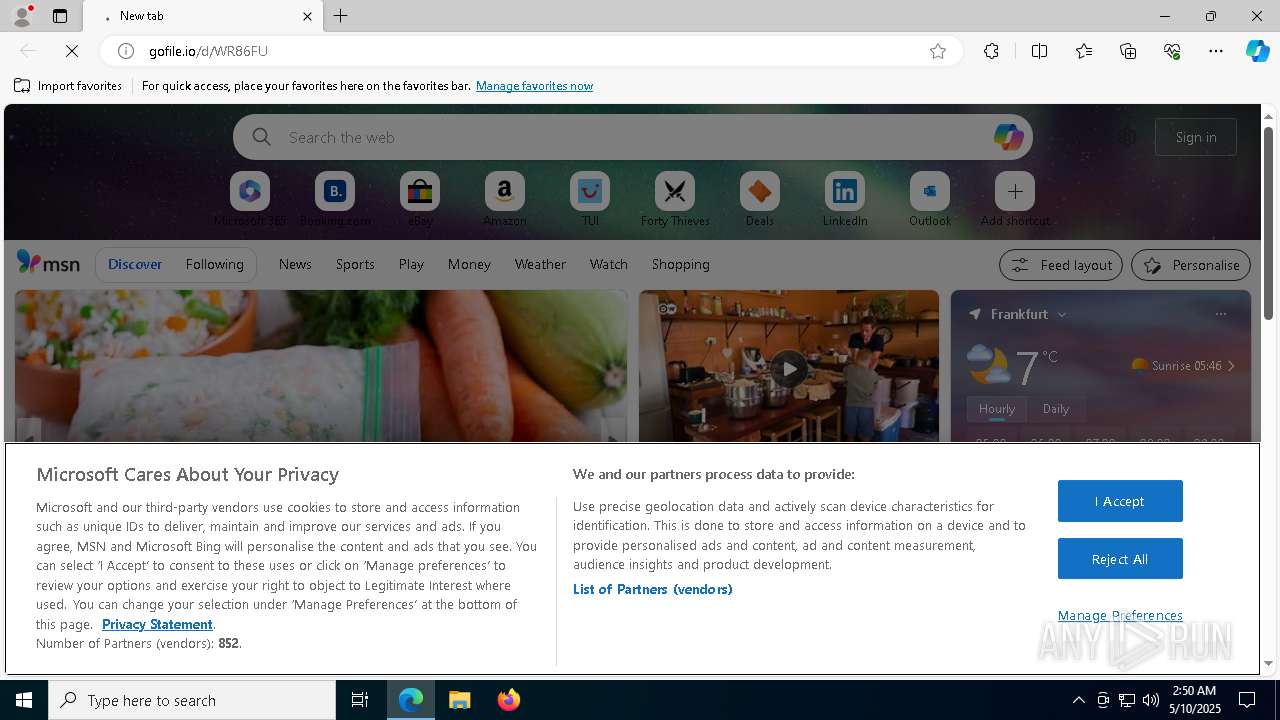Select the Daily weather tab
This screenshot has height=720, width=1280.
click(x=1056, y=409)
